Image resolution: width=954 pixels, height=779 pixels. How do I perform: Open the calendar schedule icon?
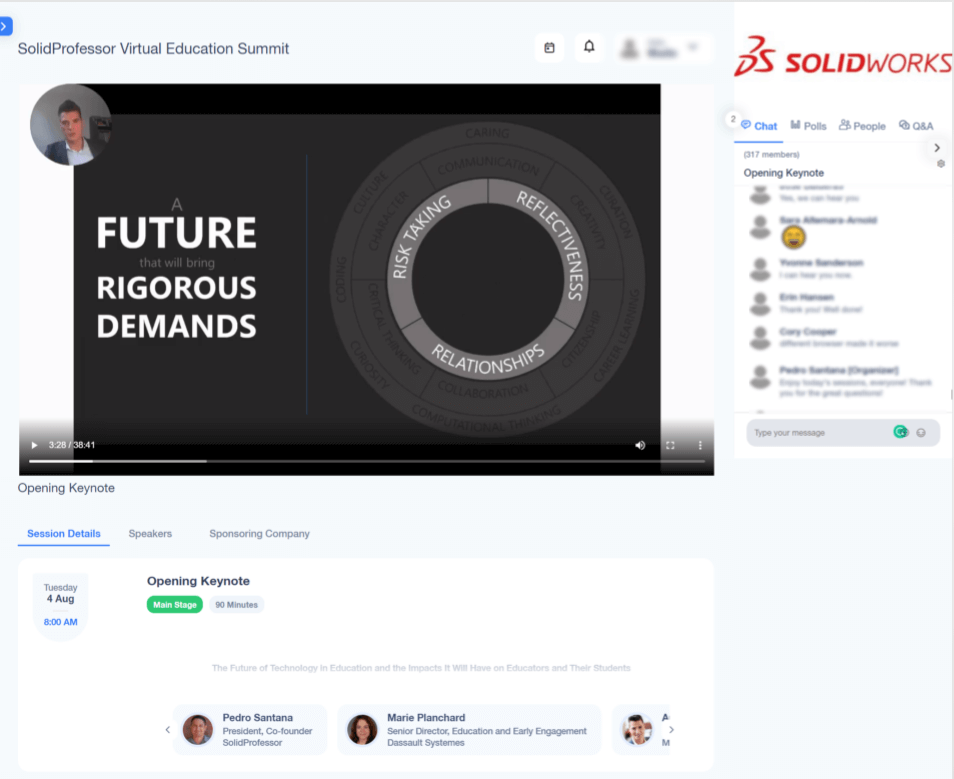tap(549, 47)
